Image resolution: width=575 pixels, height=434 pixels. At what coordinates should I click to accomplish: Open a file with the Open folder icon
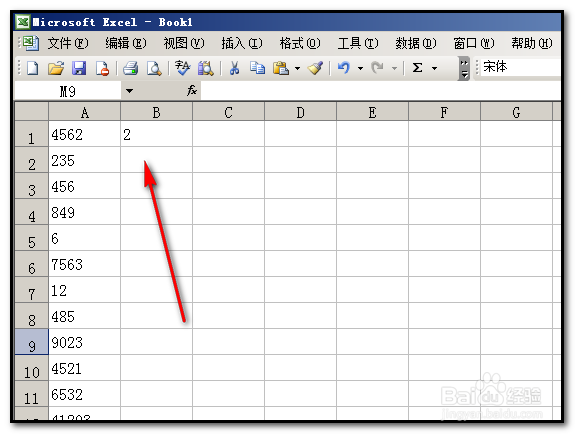click(x=56, y=68)
